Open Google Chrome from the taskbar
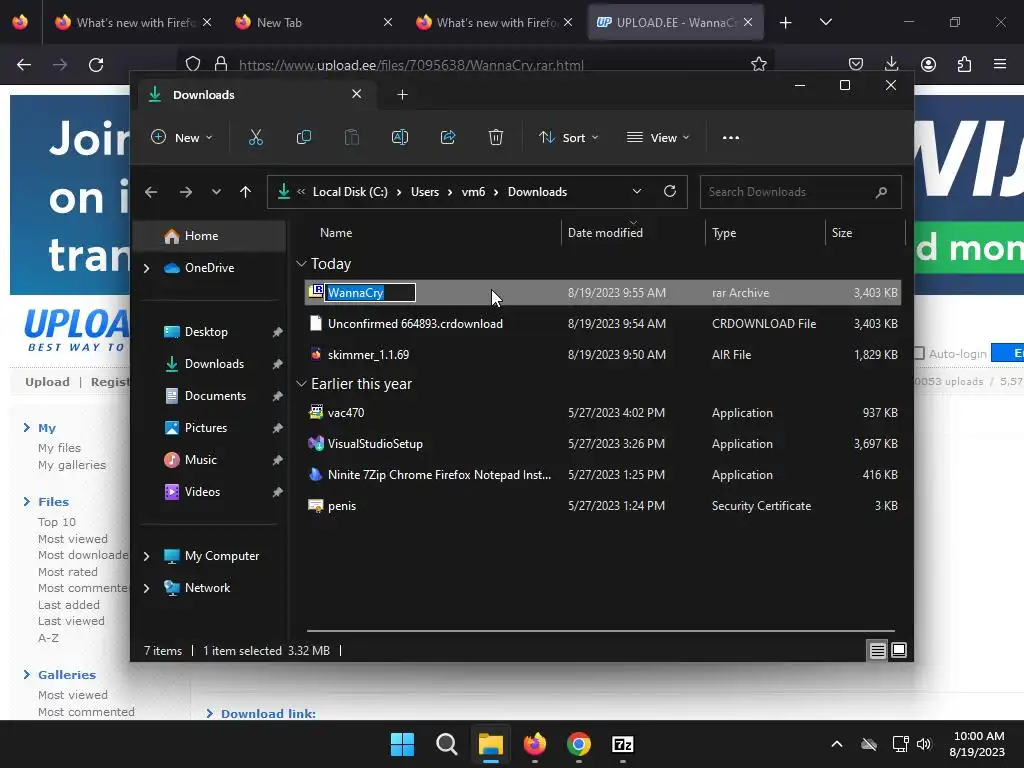 [579, 744]
